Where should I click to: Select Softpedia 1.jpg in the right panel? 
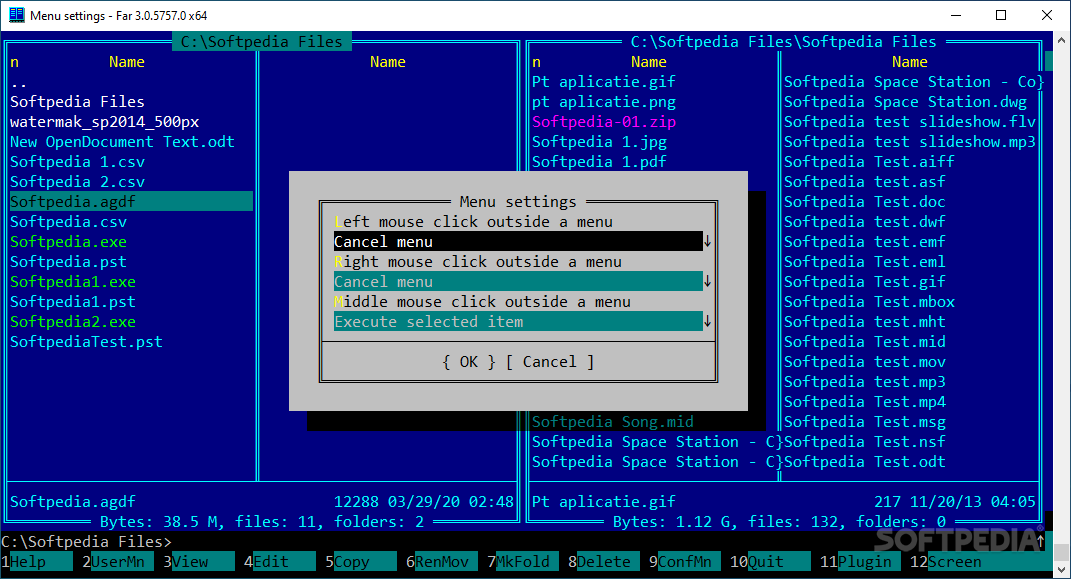pos(599,142)
